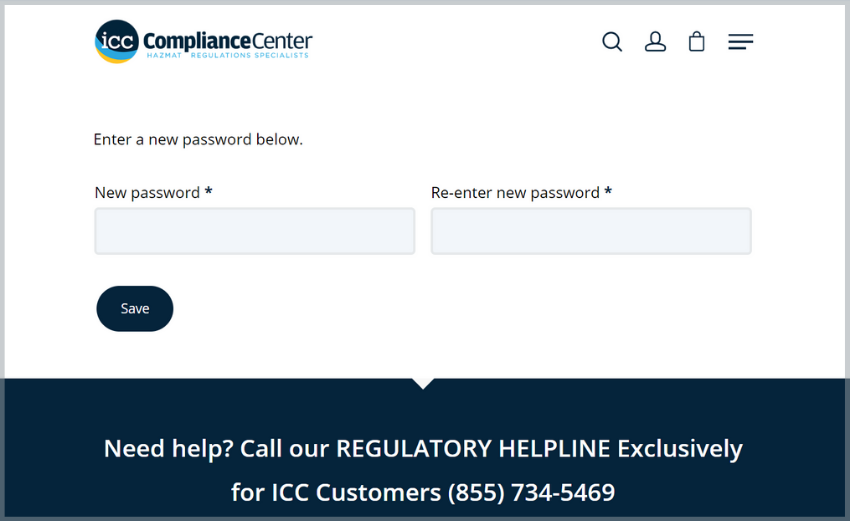Click the ComplianceCenter wordmark

[228, 40]
